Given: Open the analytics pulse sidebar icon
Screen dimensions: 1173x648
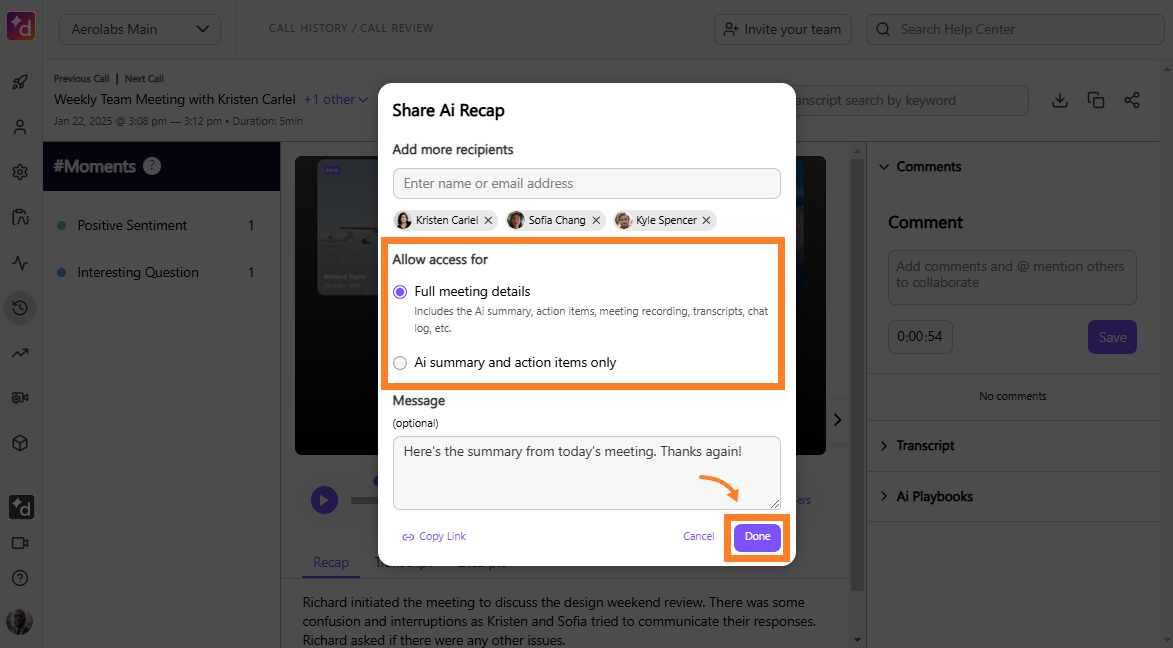Looking at the screenshot, I should point(20,263).
